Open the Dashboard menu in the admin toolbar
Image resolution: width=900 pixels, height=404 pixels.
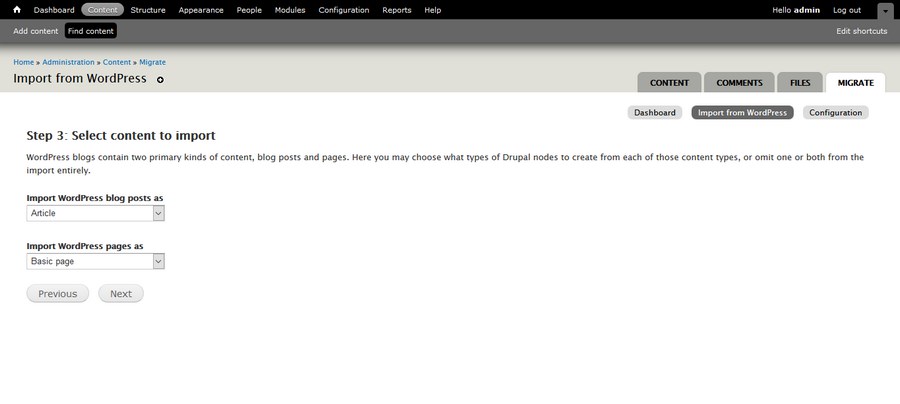(x=54, y=10)
